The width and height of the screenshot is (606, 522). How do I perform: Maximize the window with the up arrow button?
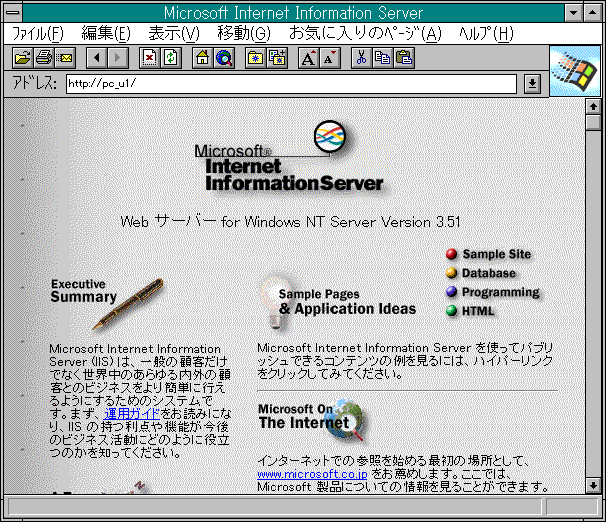[592, 13]
